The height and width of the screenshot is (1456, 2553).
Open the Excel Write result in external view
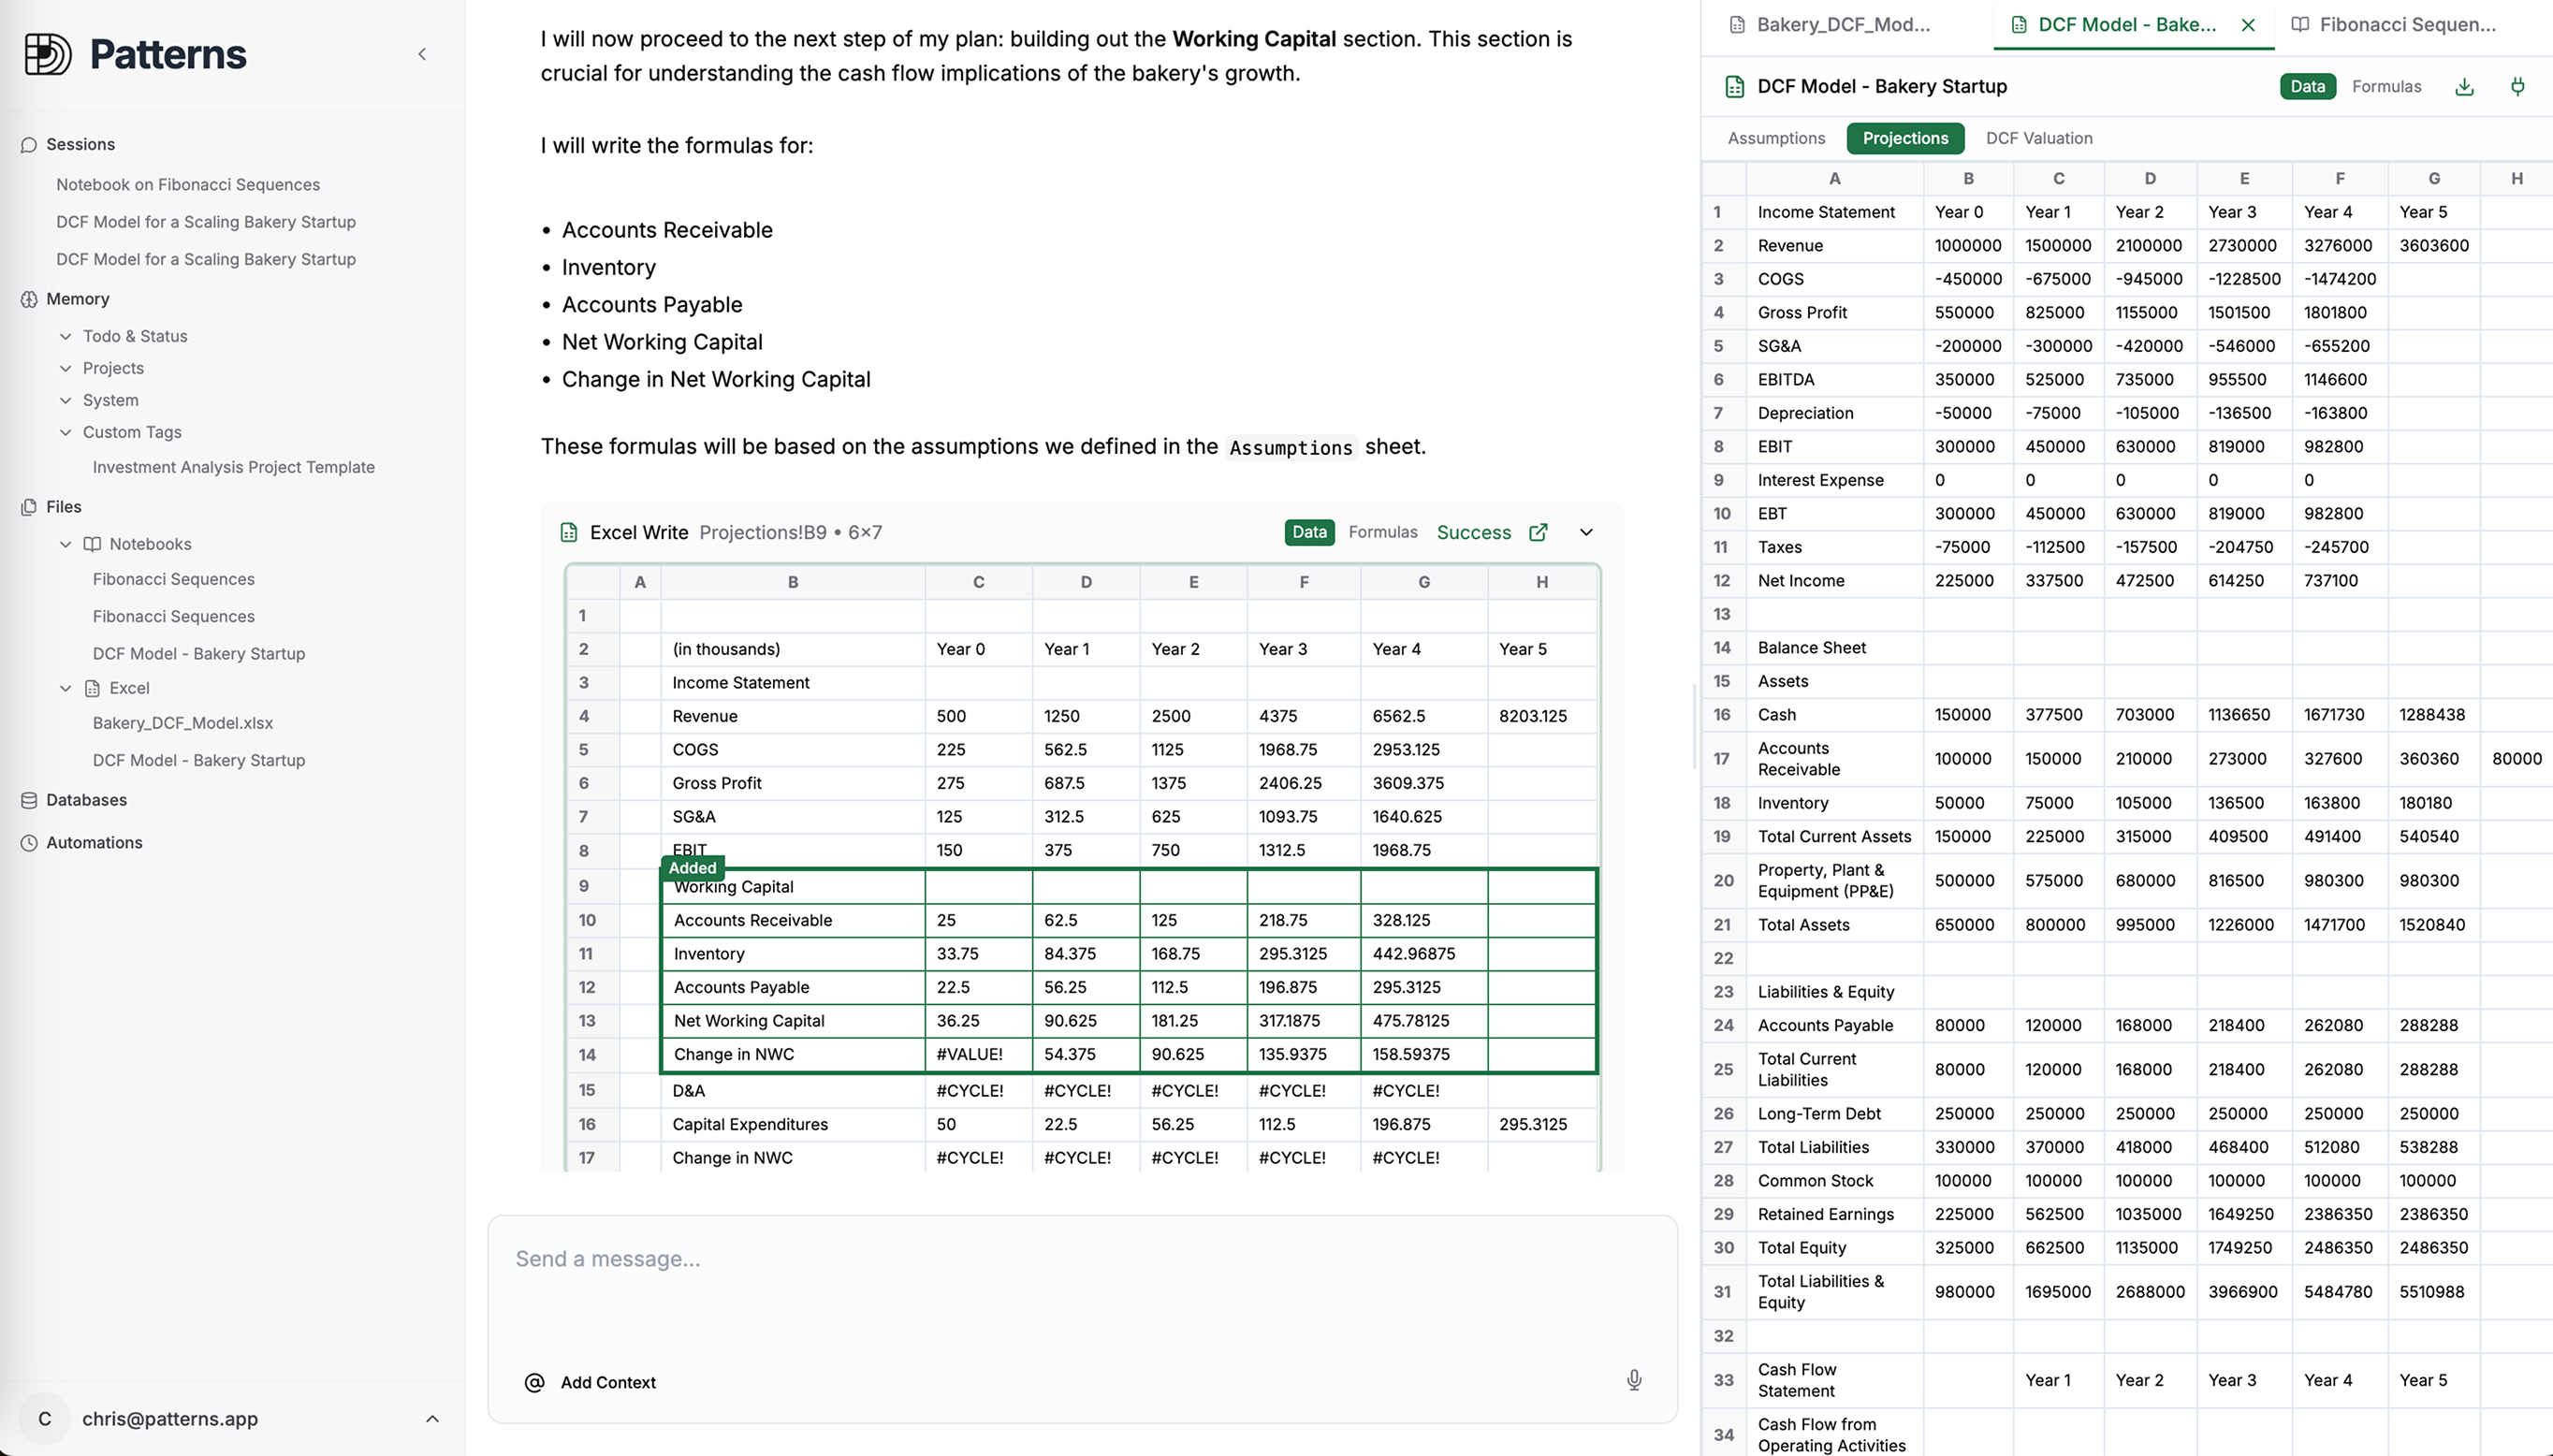pos(1539,532)
